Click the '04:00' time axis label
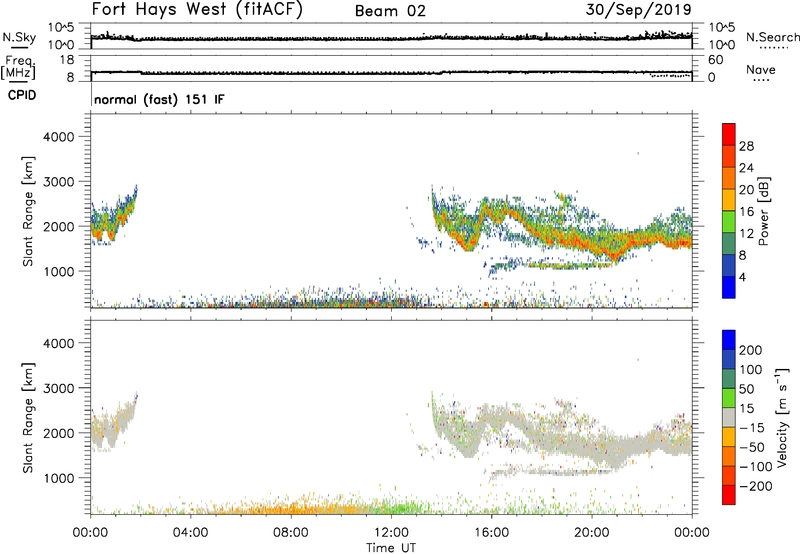 point(190,533)
